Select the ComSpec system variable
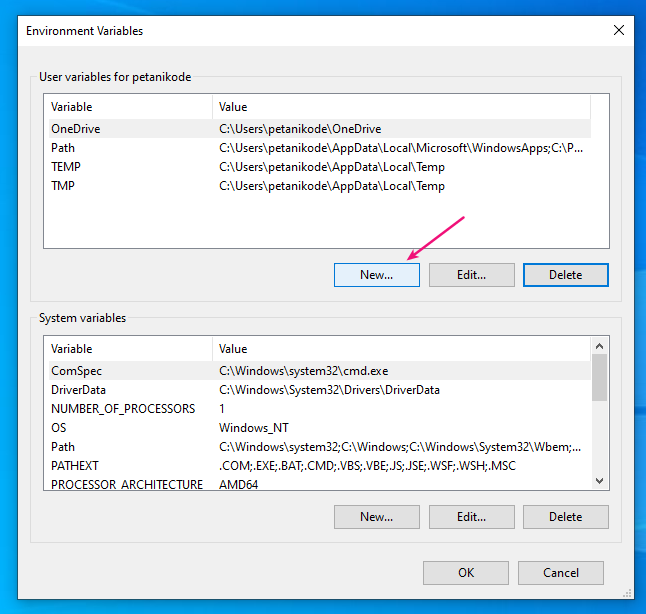Viewport: 646px width, 614px height. (x=76, y=370)
